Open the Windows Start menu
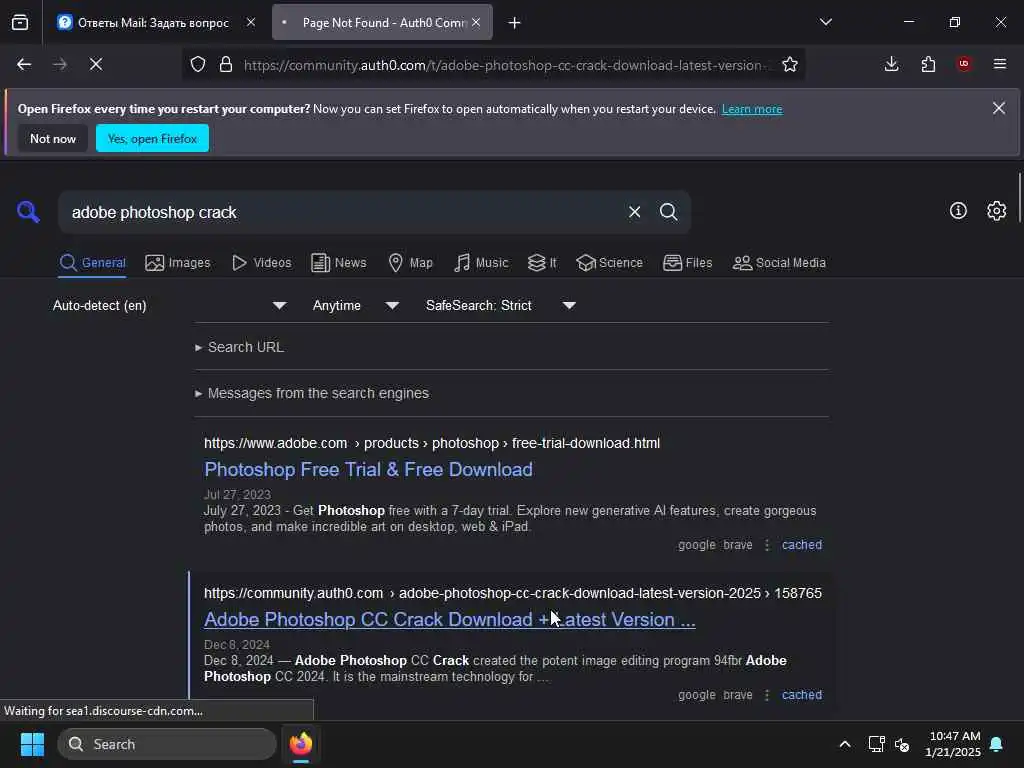1024x768 pixels. point(32,744)
